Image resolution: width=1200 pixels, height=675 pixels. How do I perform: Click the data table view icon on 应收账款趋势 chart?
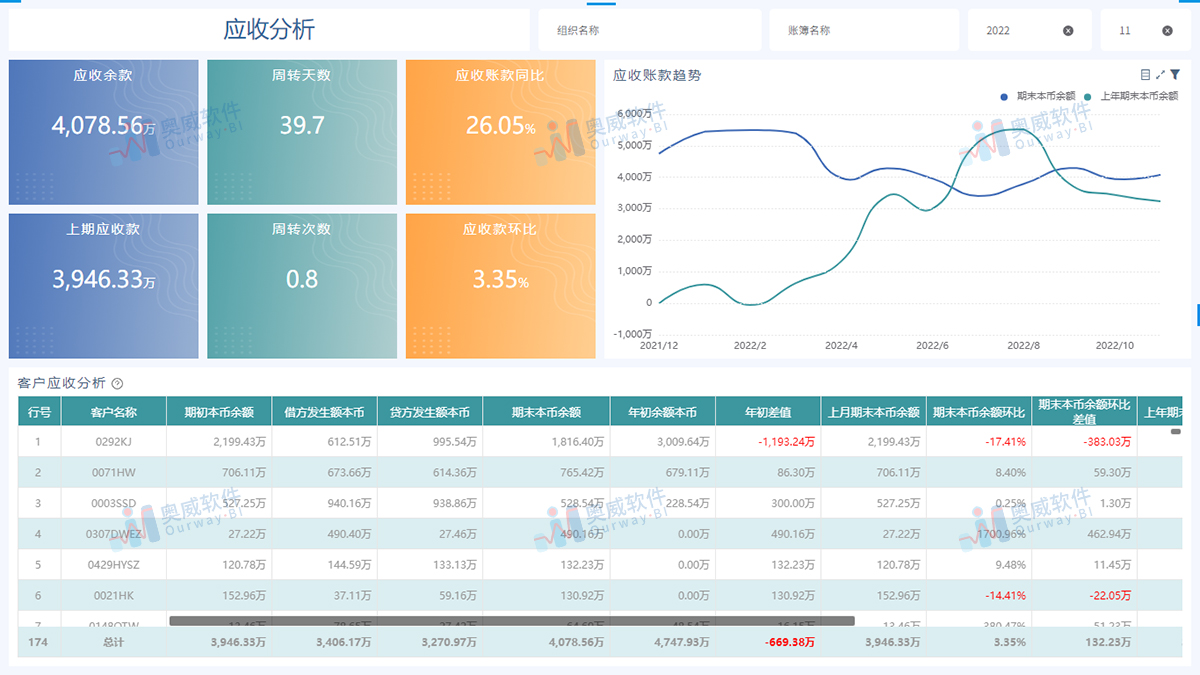[1146, 74]
